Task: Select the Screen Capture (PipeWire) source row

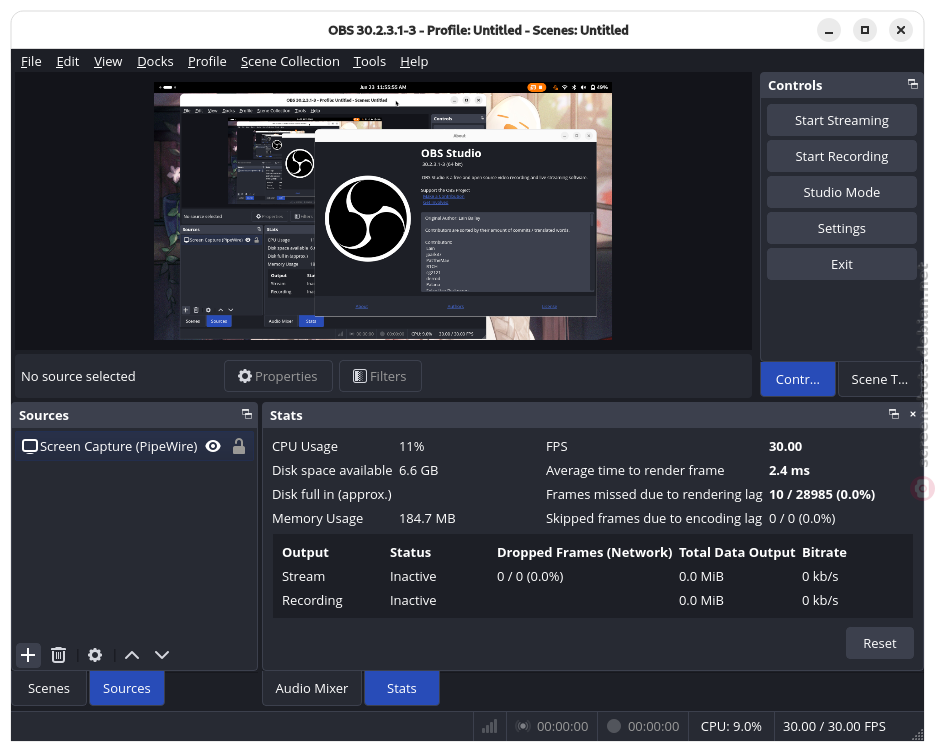Action: click(134, 446)
